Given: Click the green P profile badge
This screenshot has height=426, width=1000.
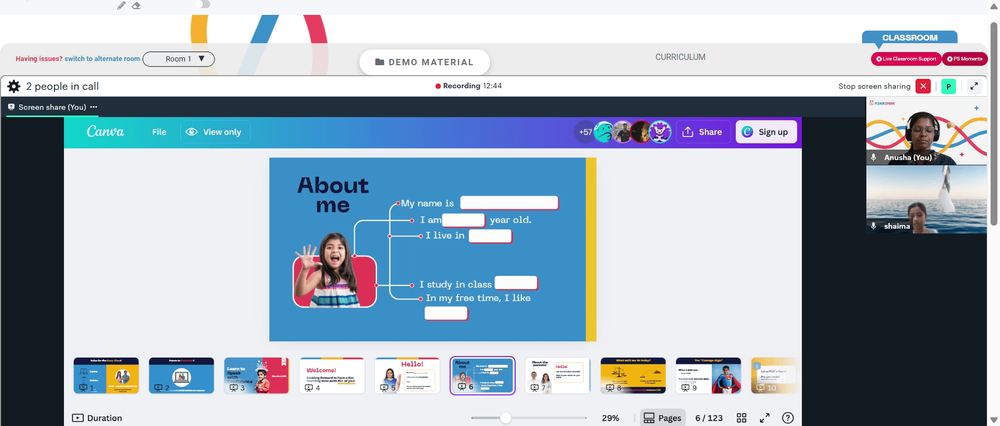Looking at the screenshot, I should (x=948, y=86).
